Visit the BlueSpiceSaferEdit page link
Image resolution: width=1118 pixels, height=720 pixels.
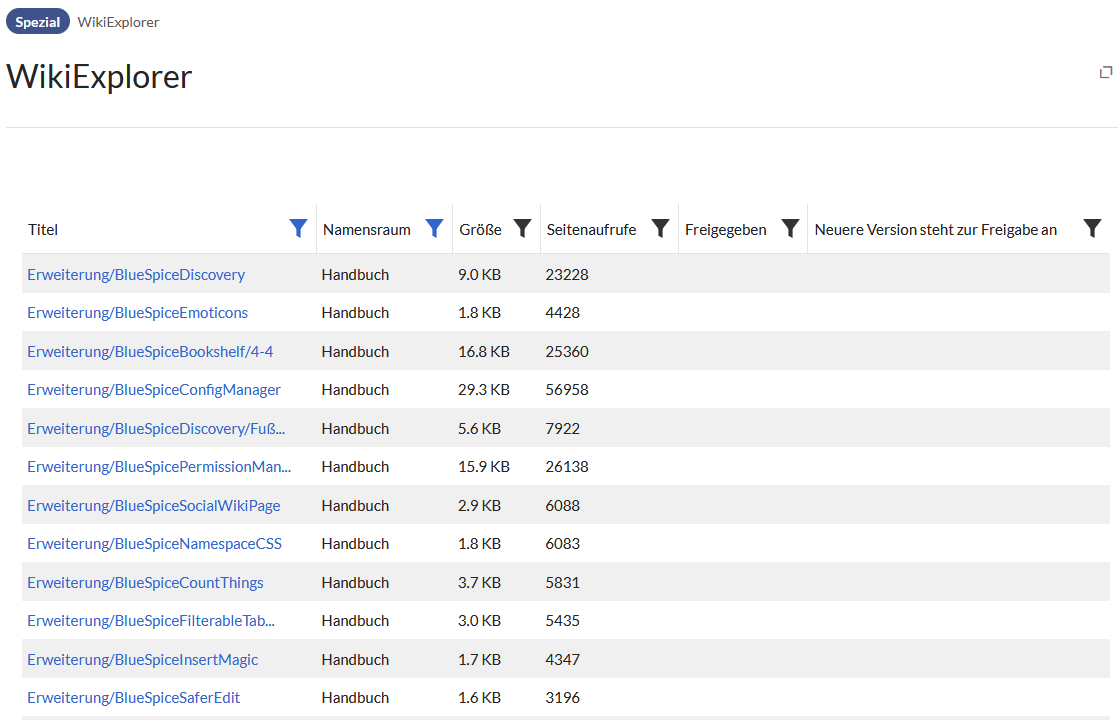[133, 698]
